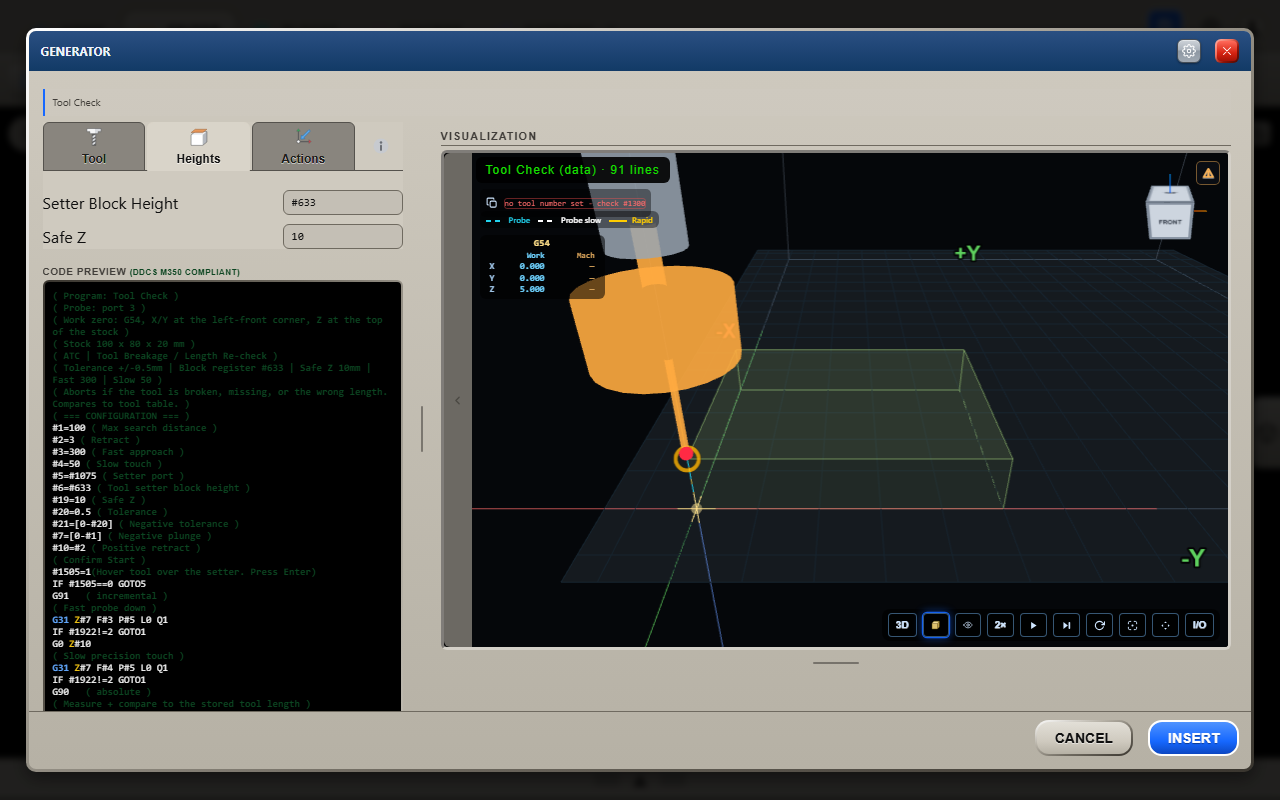Open the info tab icon

point(381,146)
